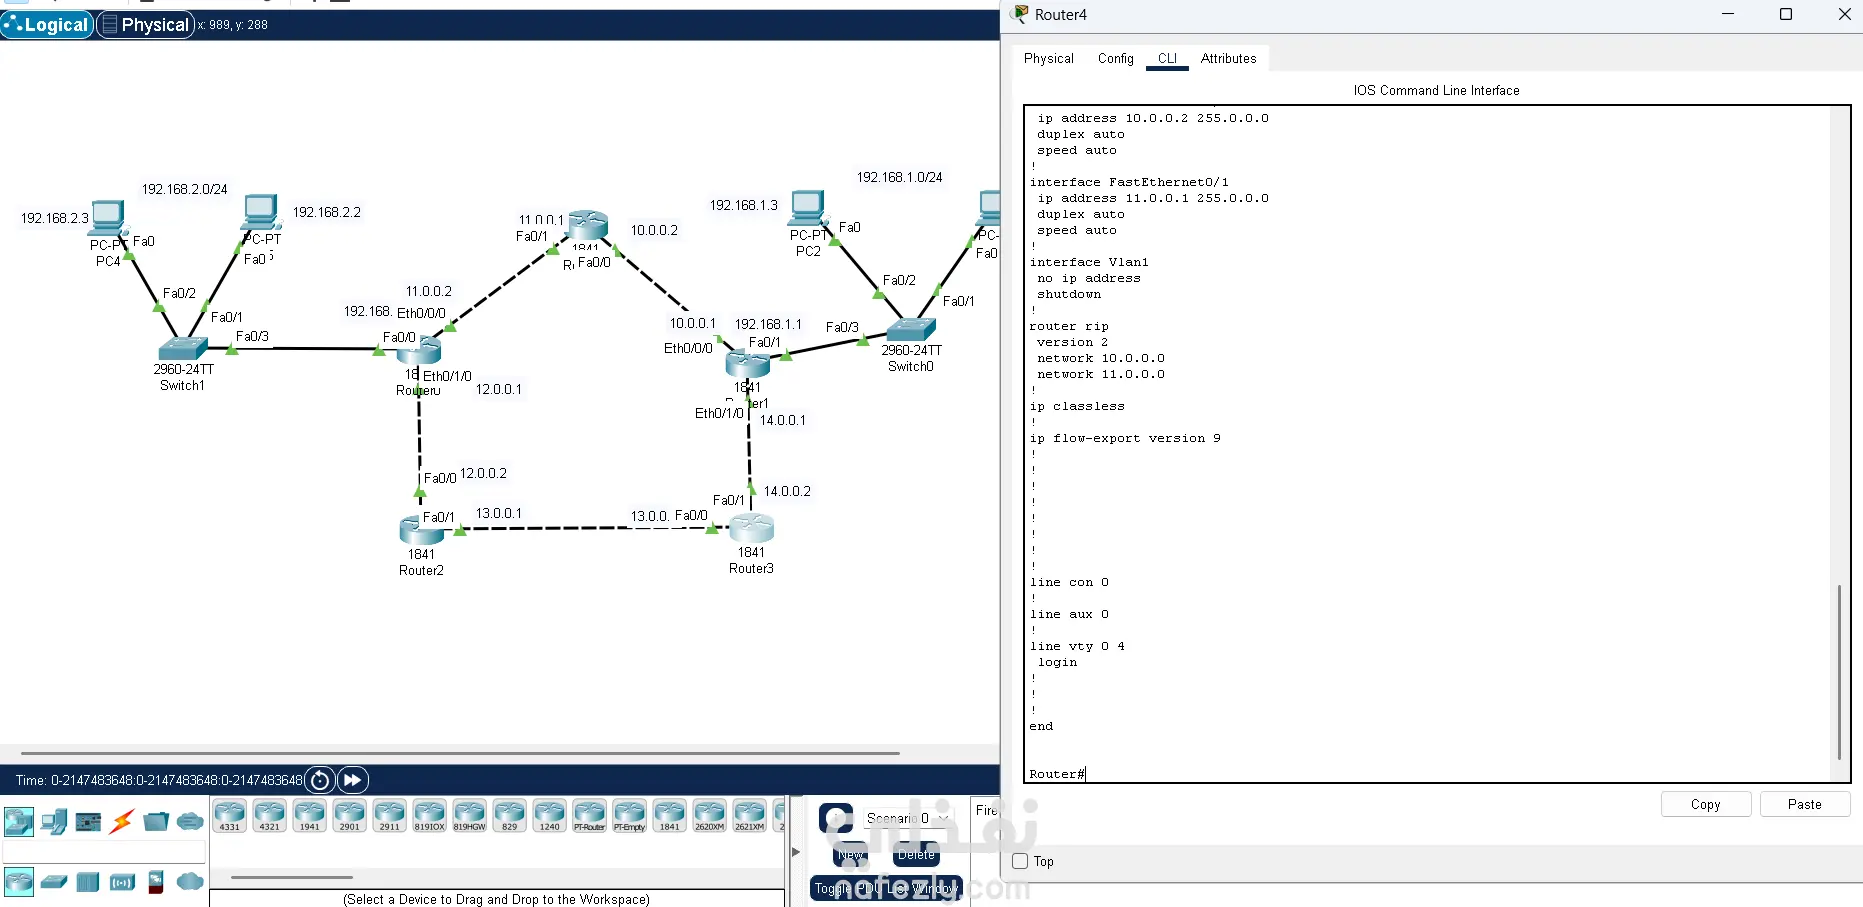The image size is (1863, 907).
Task: Select the Routers subcategory icon
Action: point(19,881)
